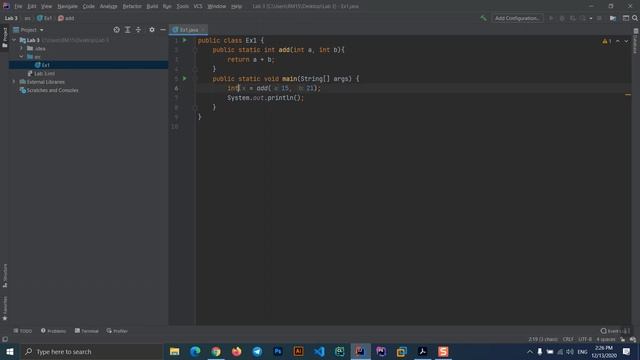Toggle the Structure side tool window tab

coord(4,276)
